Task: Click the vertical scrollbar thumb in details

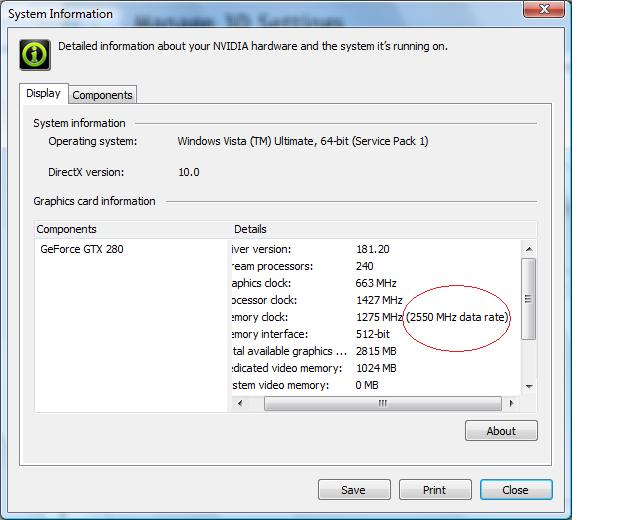Action: (x=529, y=299)
